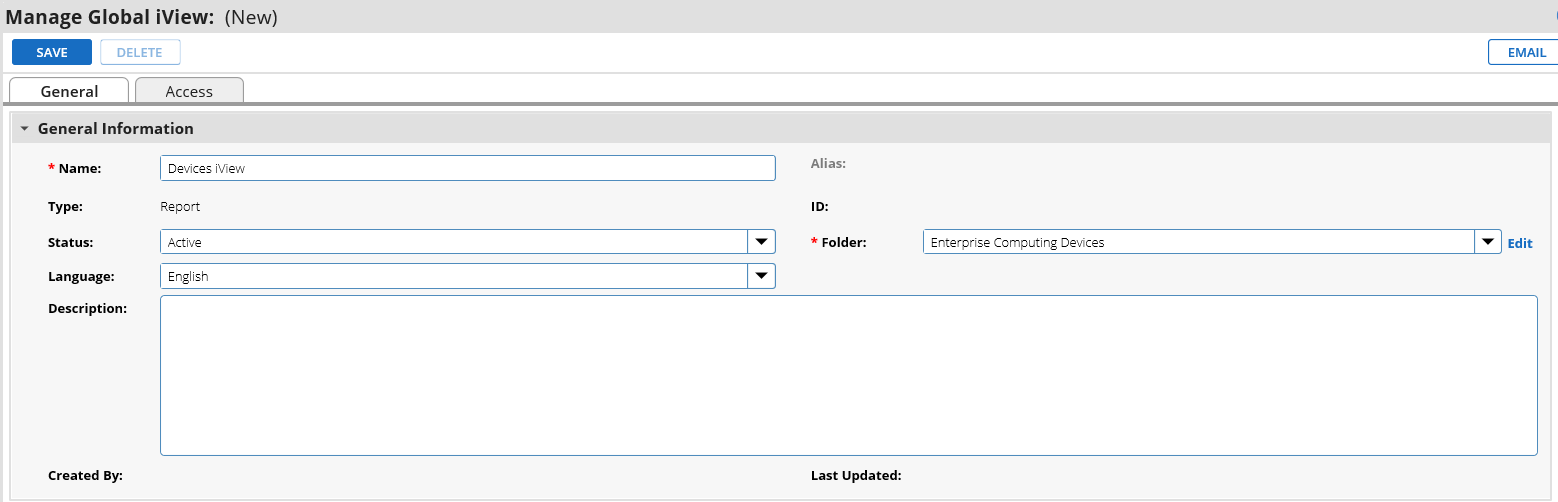Click the EMAIL button
Image resolution: width=1558 pixels, height=502 pixels.
tap(1523, 53)
